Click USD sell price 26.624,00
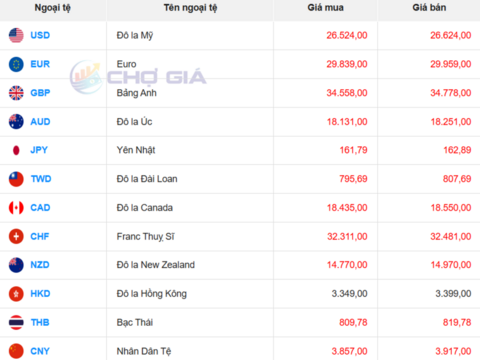Image resolution: width=480 pixels, height=360 pixels. 451,35
